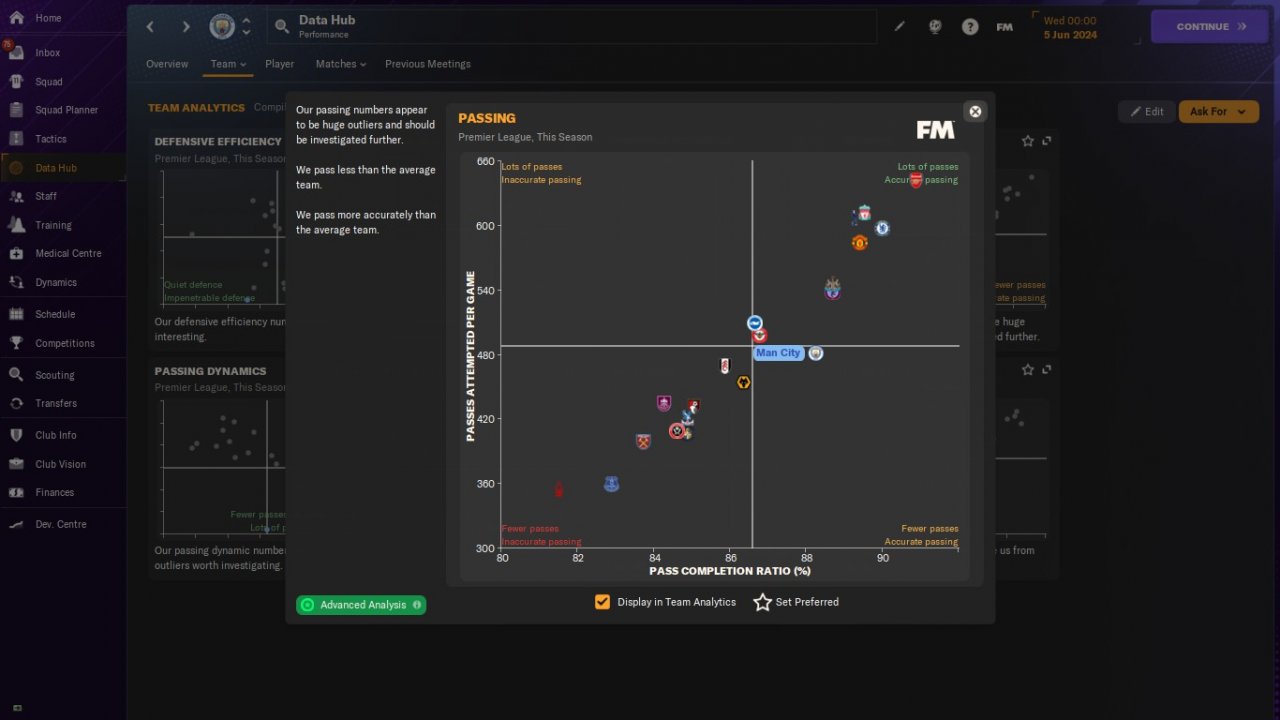Viewport: 1280px width, 720px height.
Task: Go to Medical Centre in the sidebar
Action: [63, 253]
